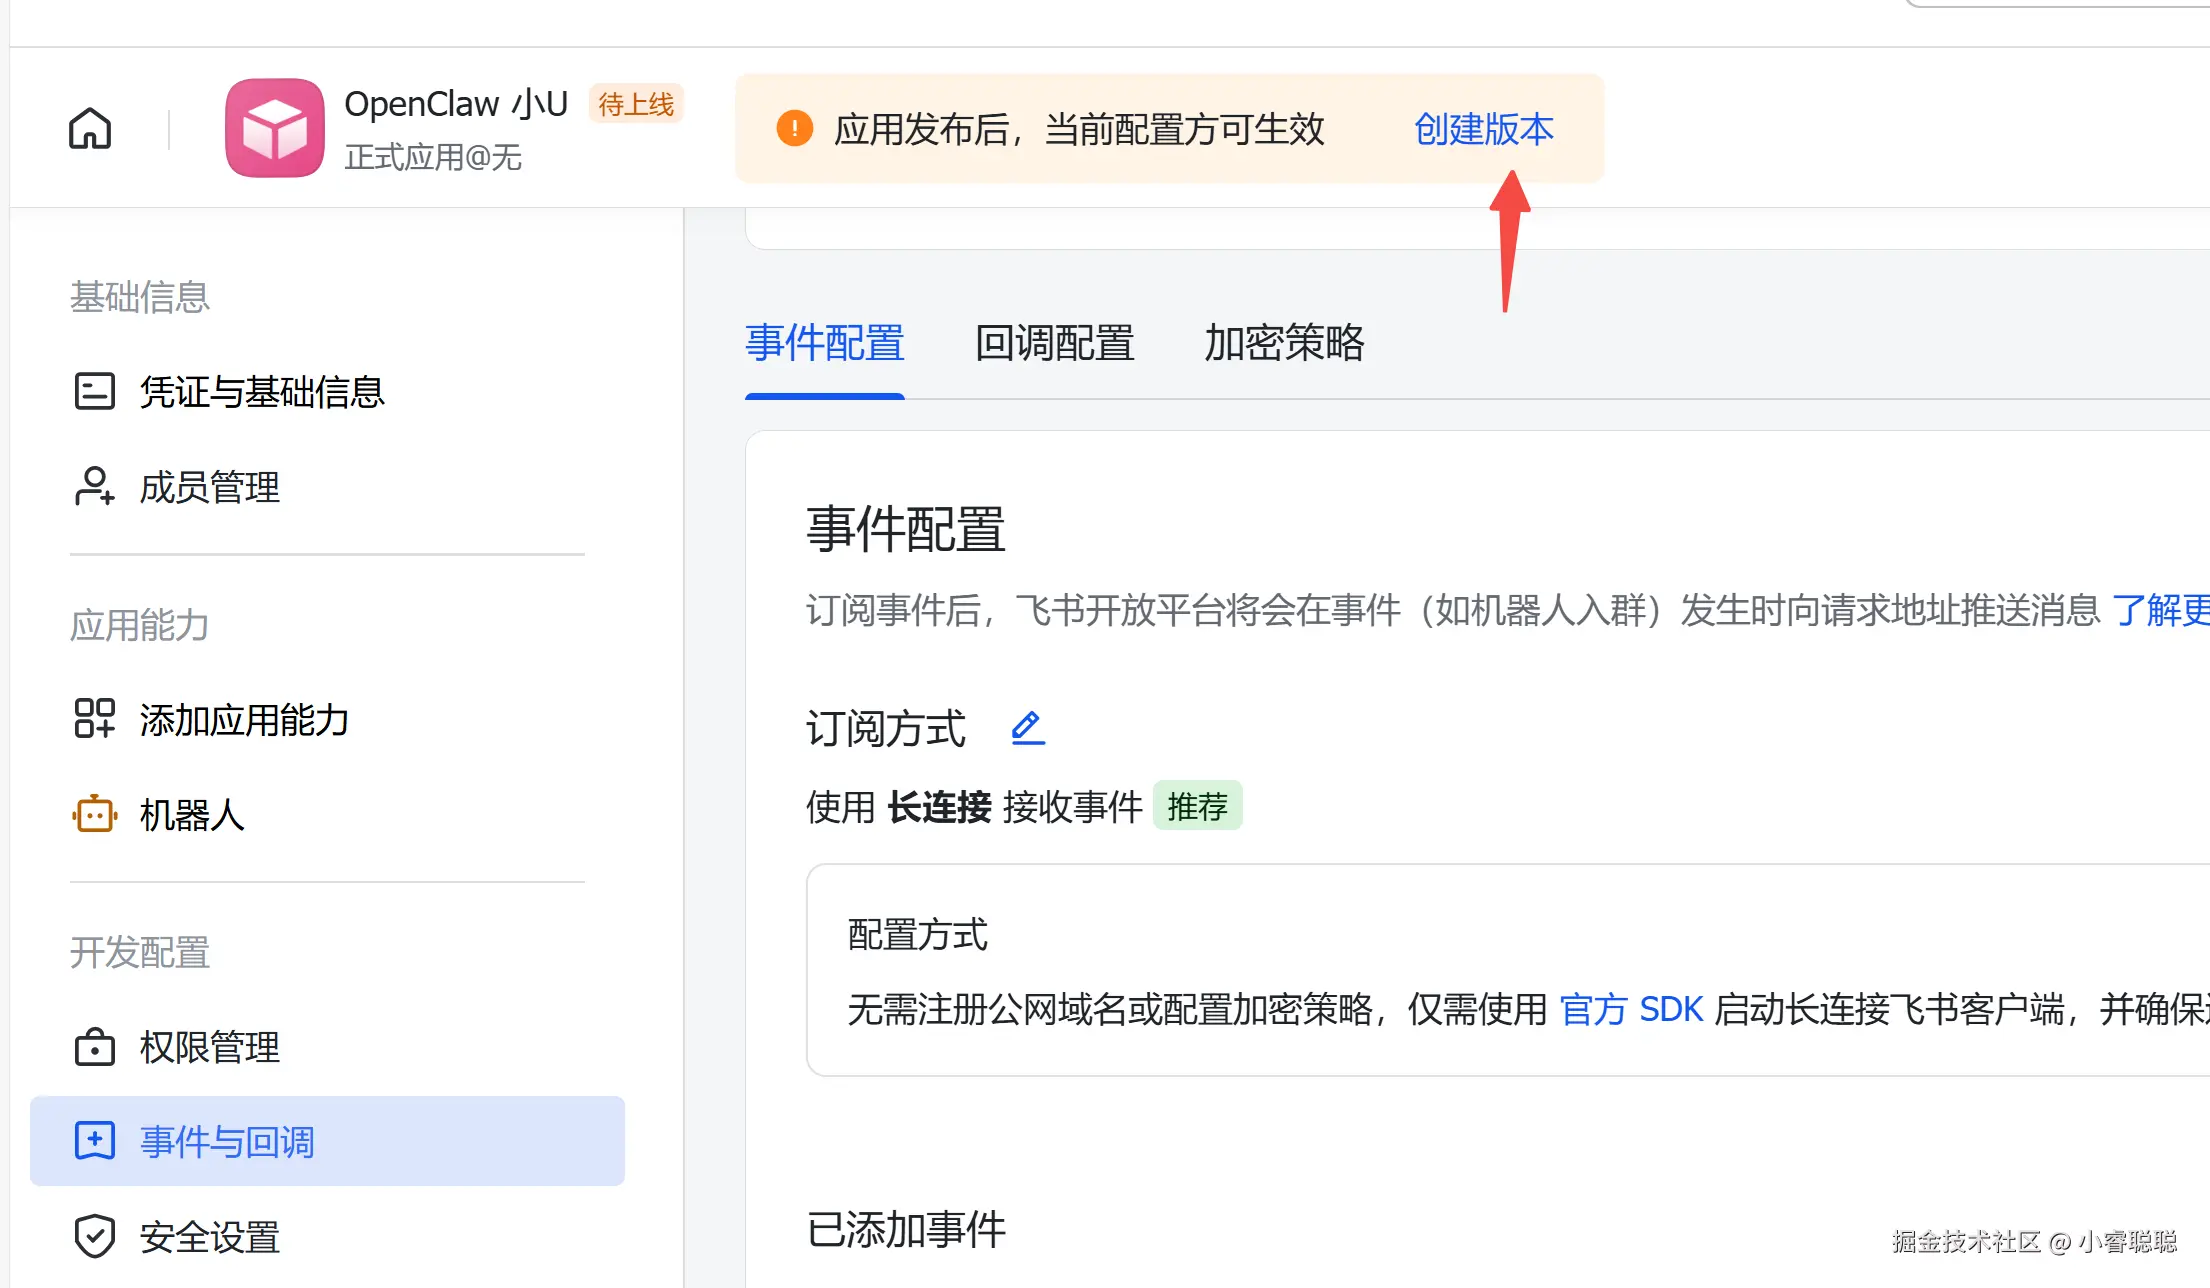Switch to the 加密策略 tab
Viewport: 2210px width, 1288px height.
[x=1284, y=343]
